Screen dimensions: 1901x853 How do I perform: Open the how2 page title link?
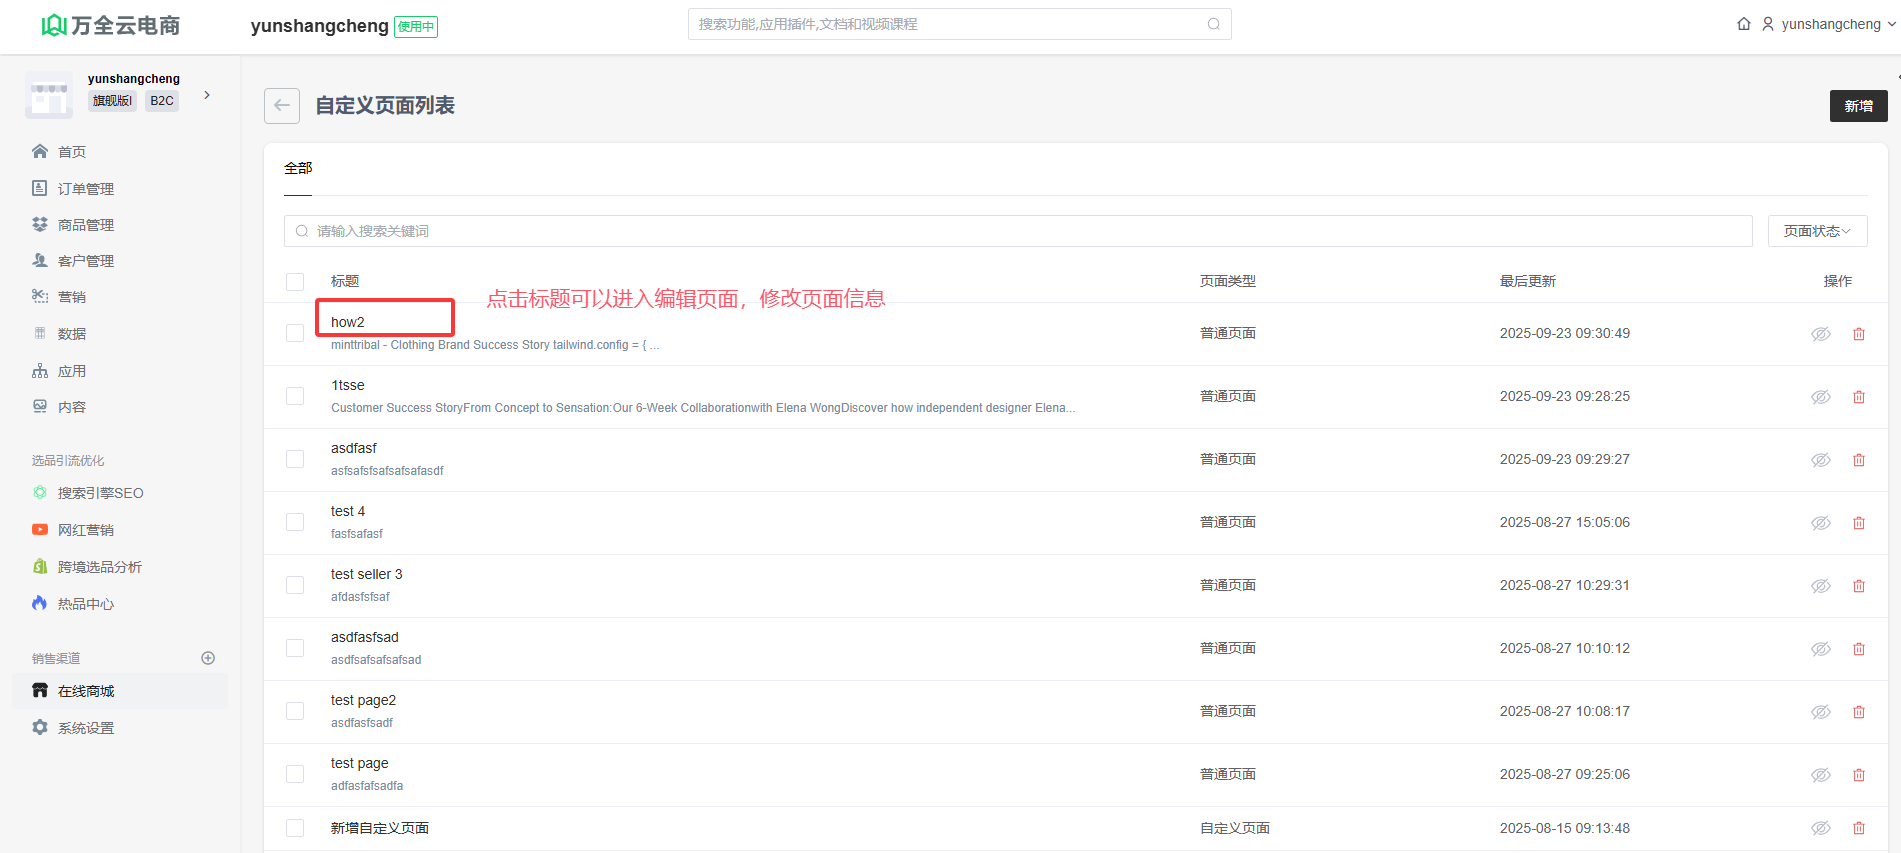348,322
